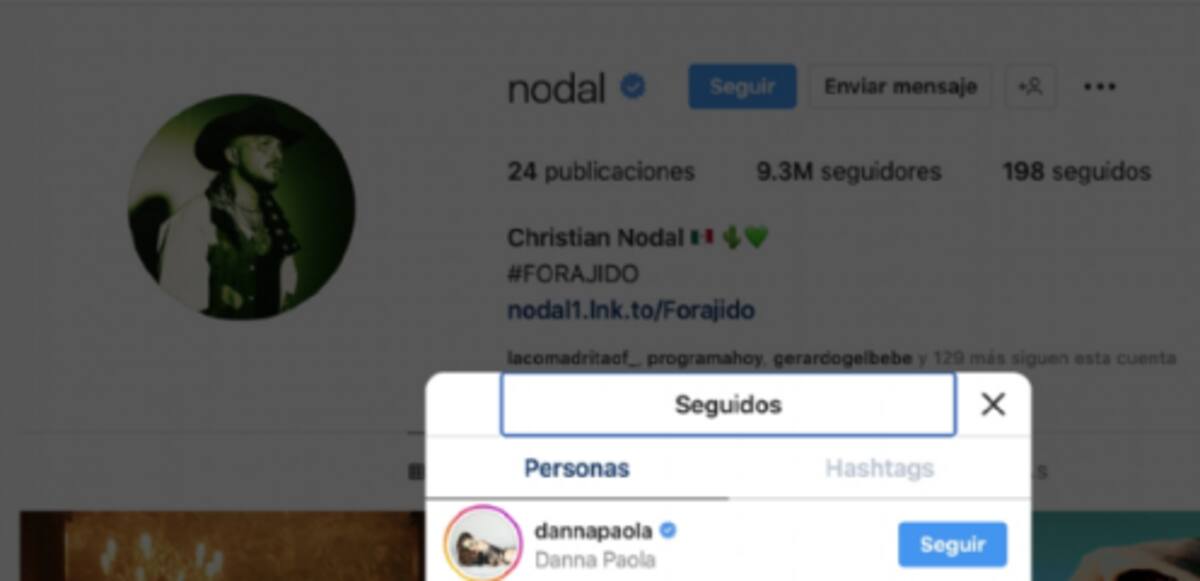Open the three-dot options menu

1099,87
